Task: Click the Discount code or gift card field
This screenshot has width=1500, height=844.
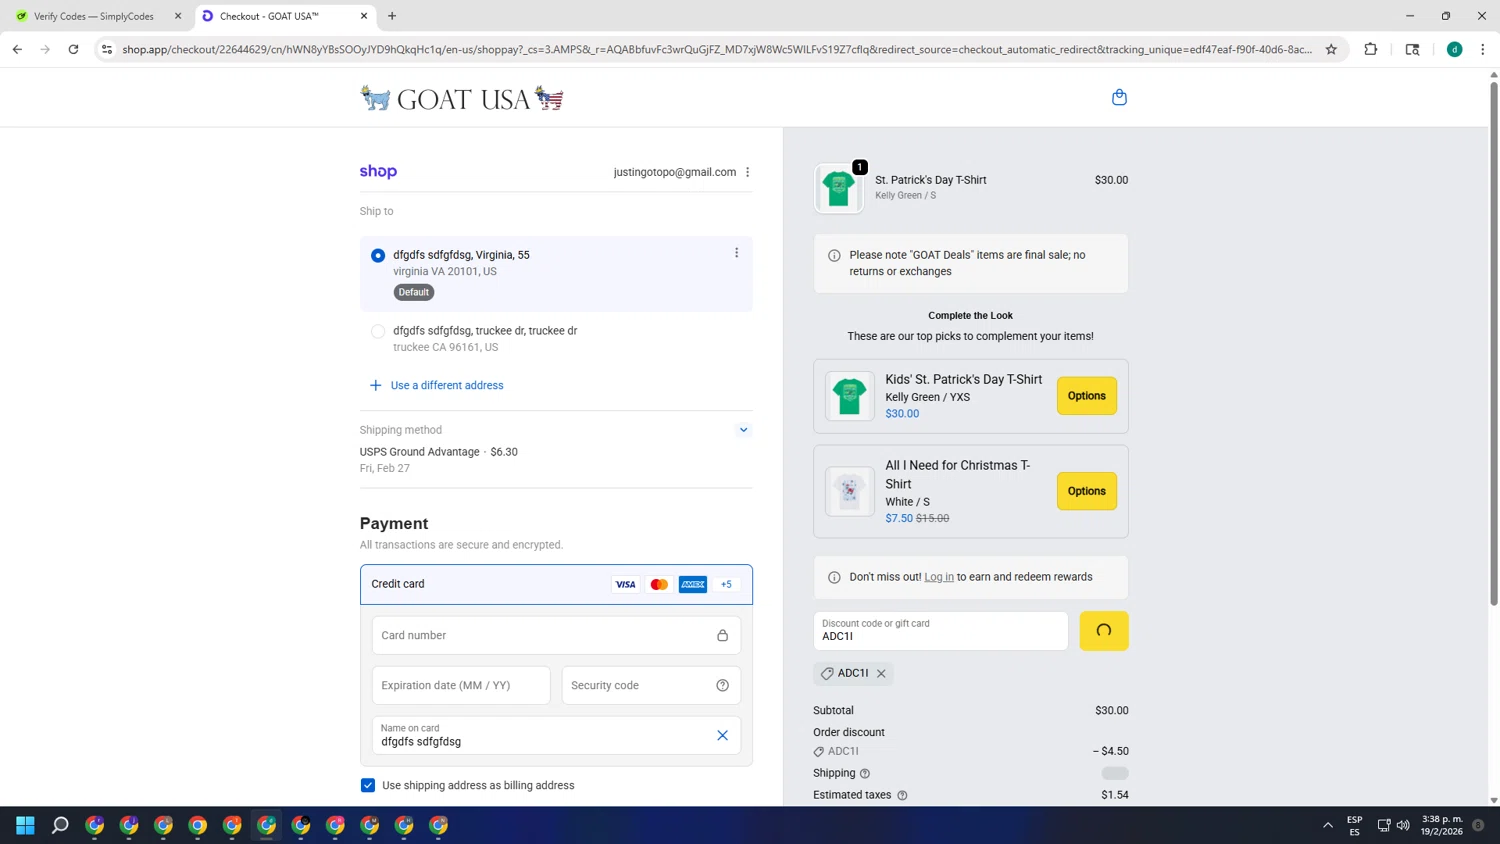Action: [x=940, y=631]
